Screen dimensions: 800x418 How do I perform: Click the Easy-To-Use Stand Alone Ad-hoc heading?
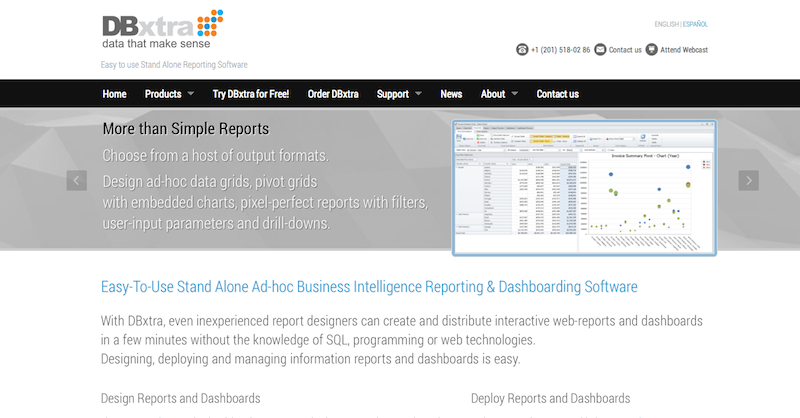tap(369, 286)
